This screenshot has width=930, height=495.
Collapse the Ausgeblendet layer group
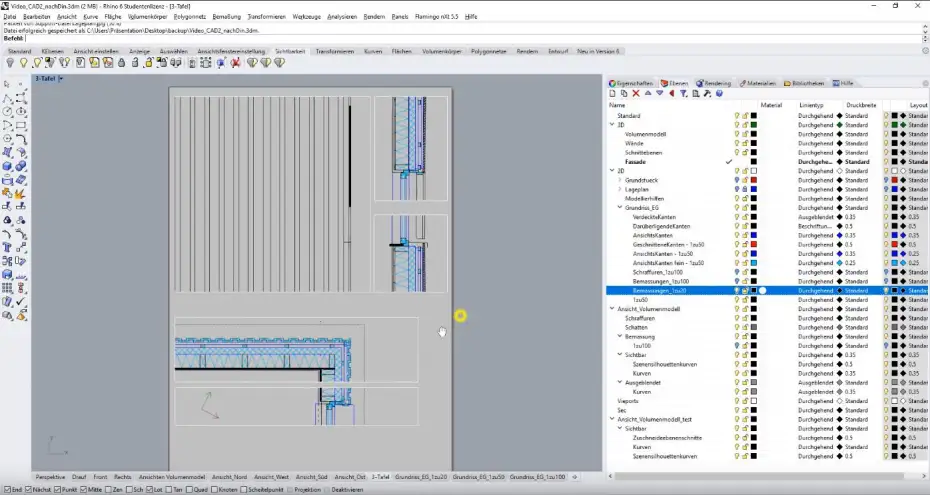click(620, 382)
